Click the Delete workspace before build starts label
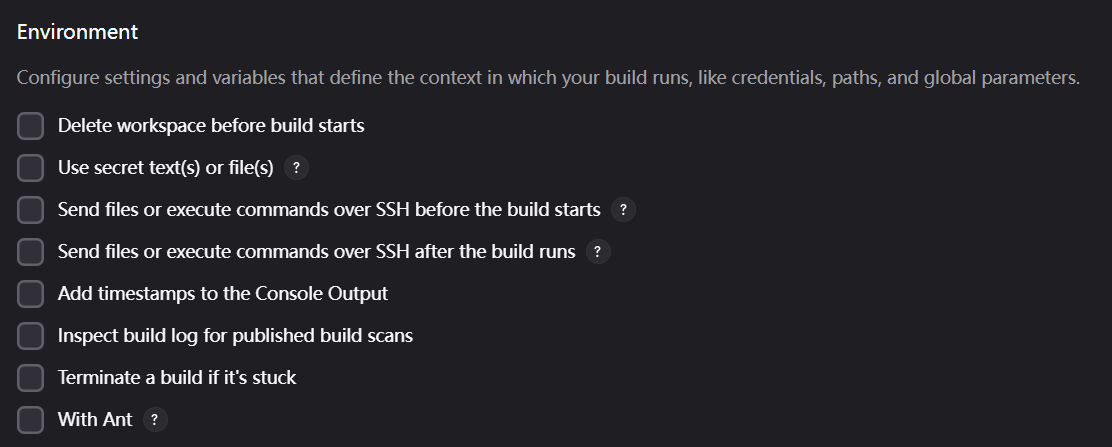 pyautogui.click(x=211, y=126)
